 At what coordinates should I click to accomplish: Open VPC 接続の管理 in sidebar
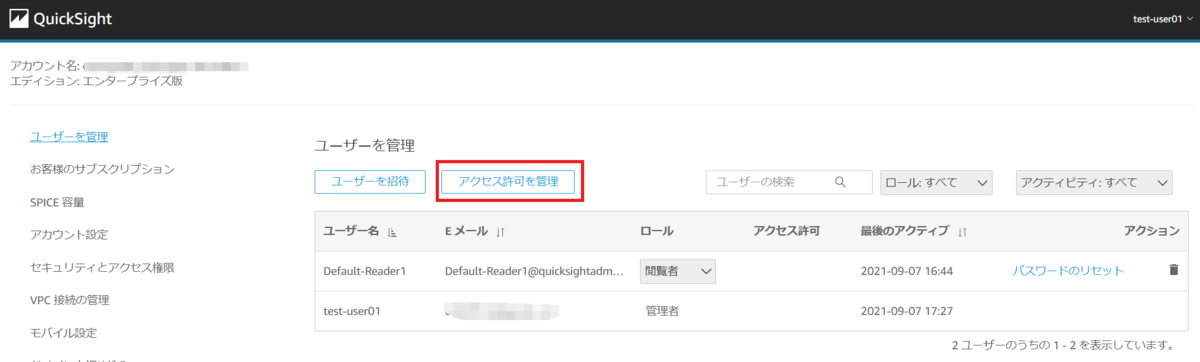click(70, 300)
